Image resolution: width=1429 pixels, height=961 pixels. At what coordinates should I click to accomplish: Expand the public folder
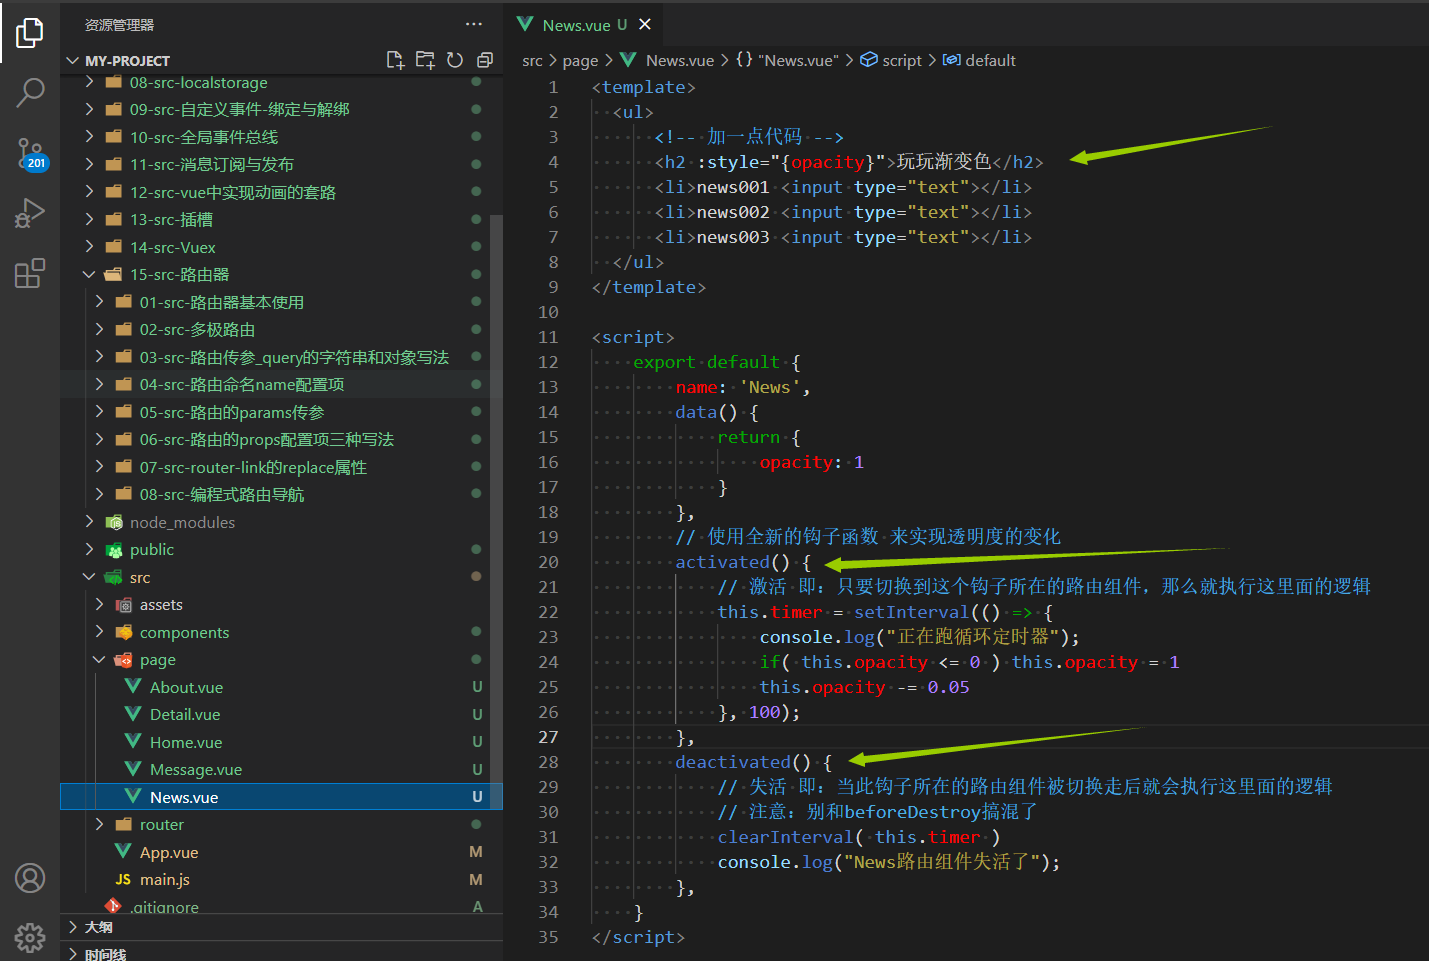tap(89, 549)
